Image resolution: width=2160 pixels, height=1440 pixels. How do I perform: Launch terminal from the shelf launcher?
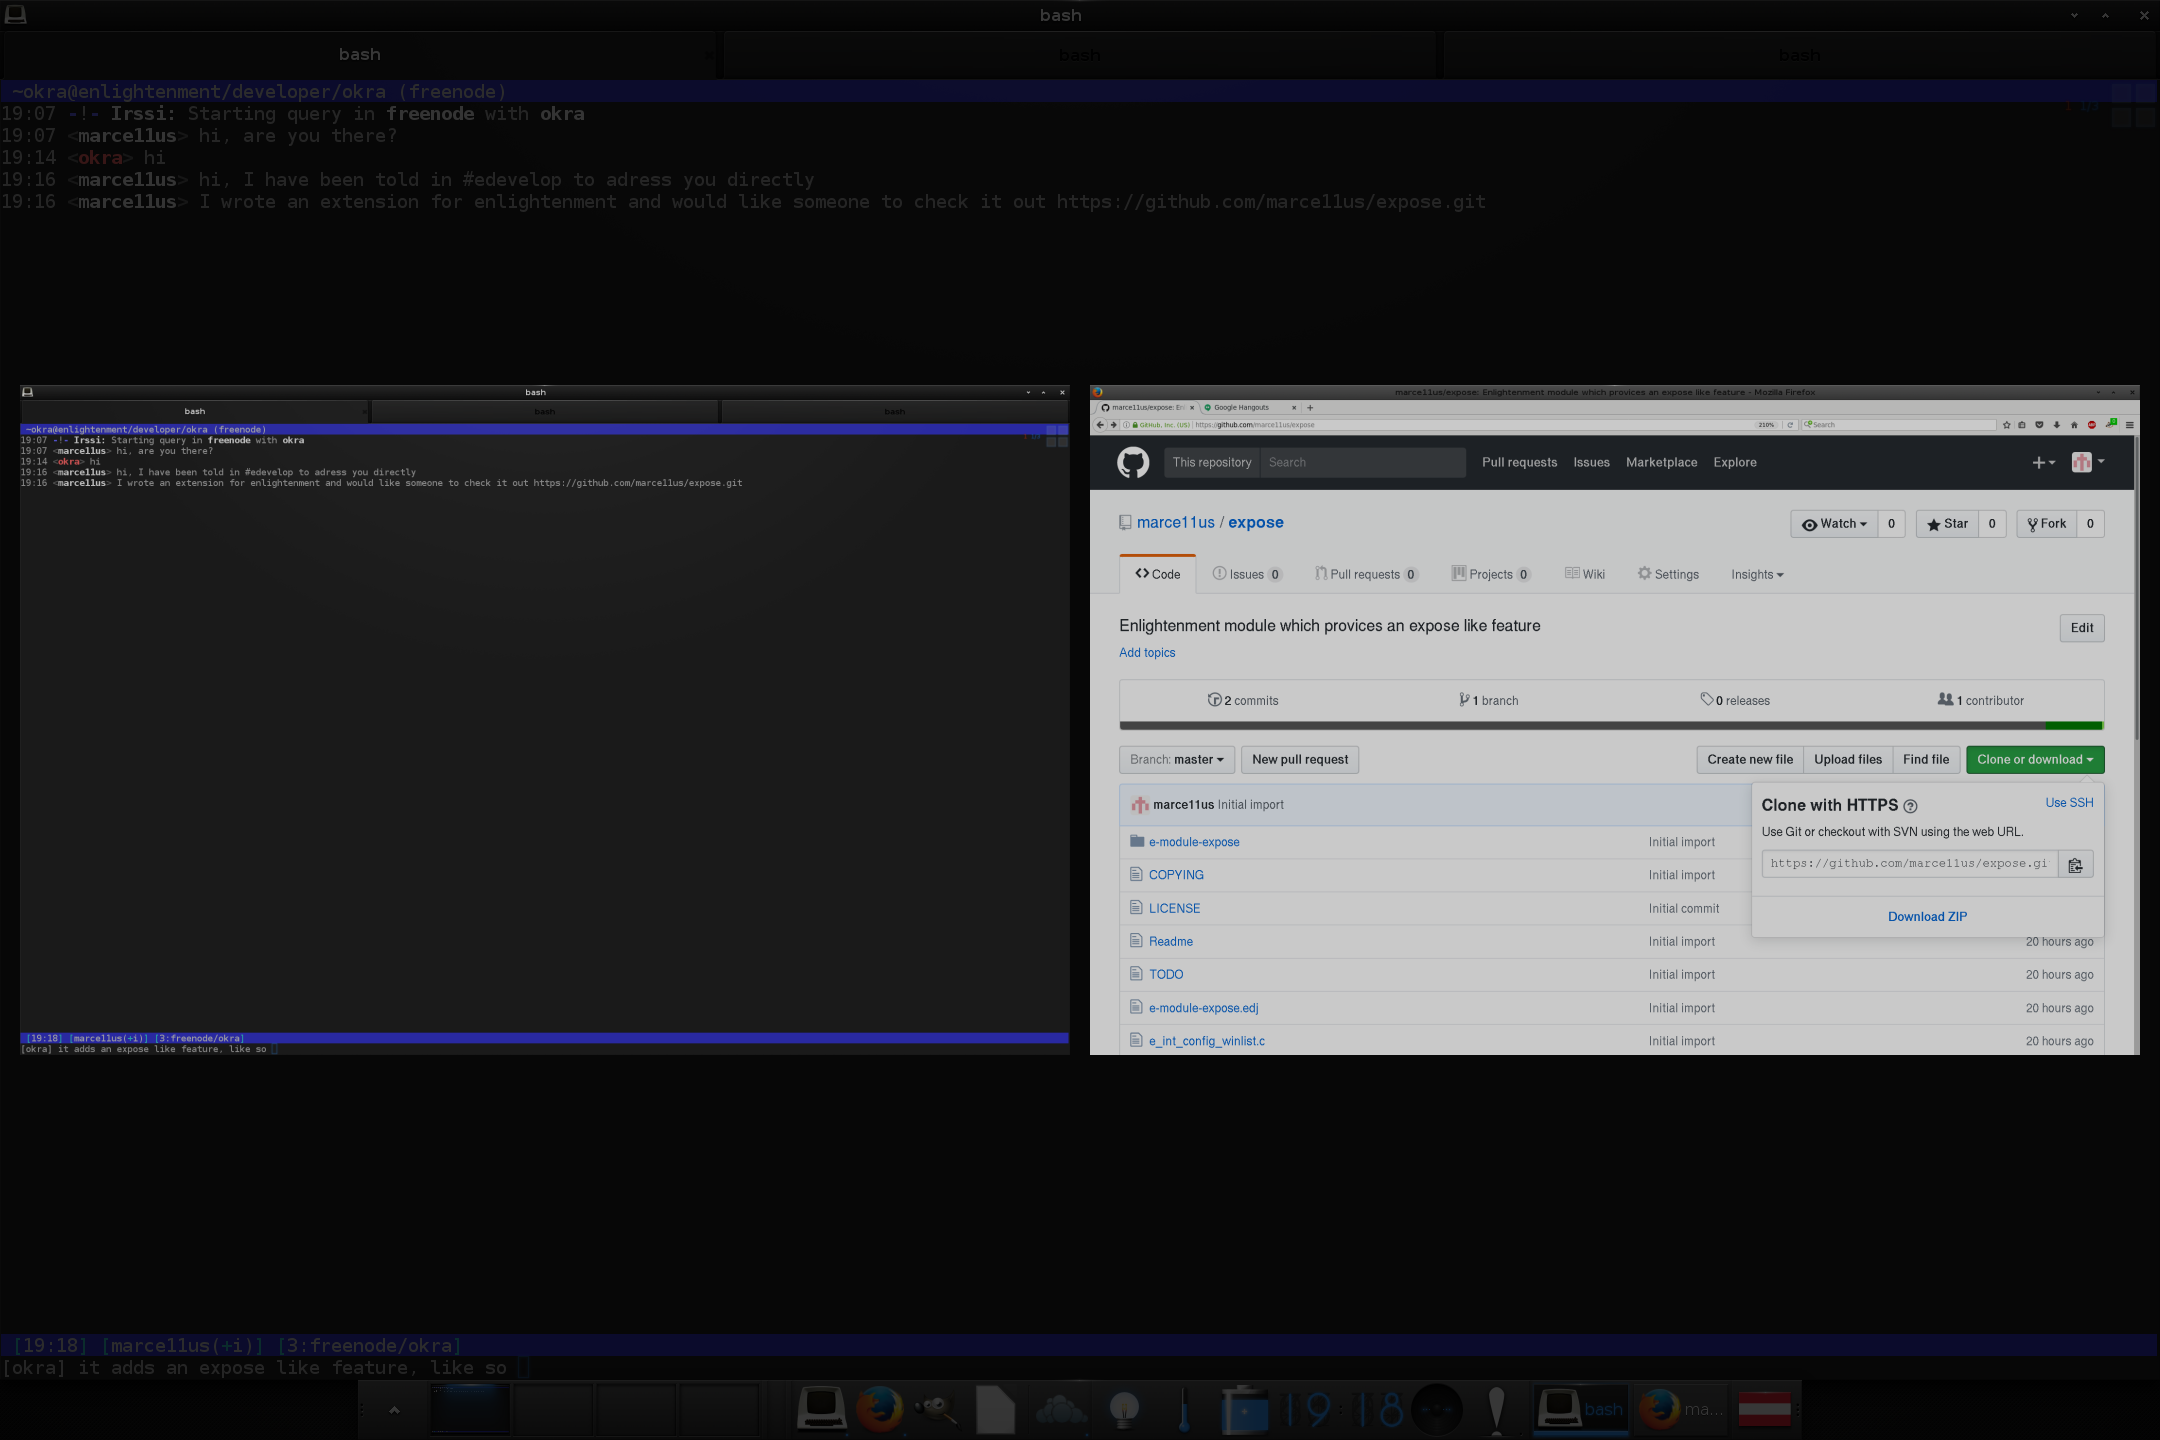pyautogui.click(x=821, y=1410)
